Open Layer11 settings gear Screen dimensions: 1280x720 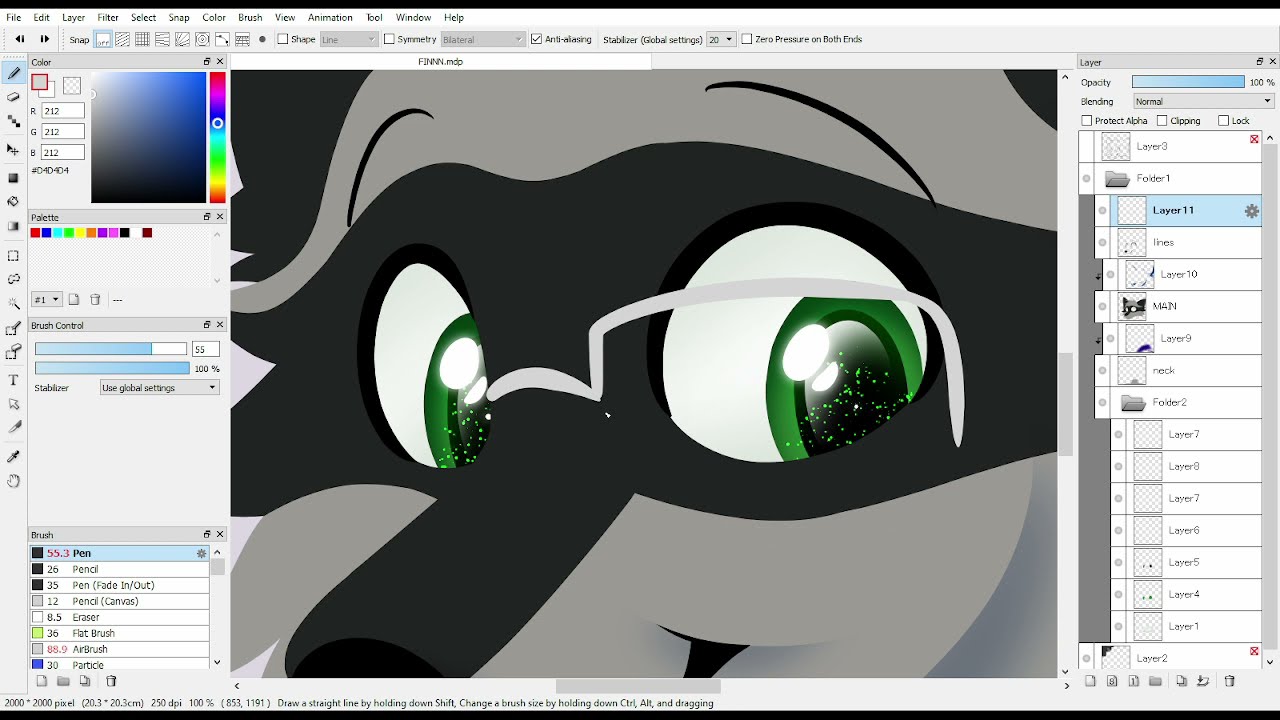1251,210
